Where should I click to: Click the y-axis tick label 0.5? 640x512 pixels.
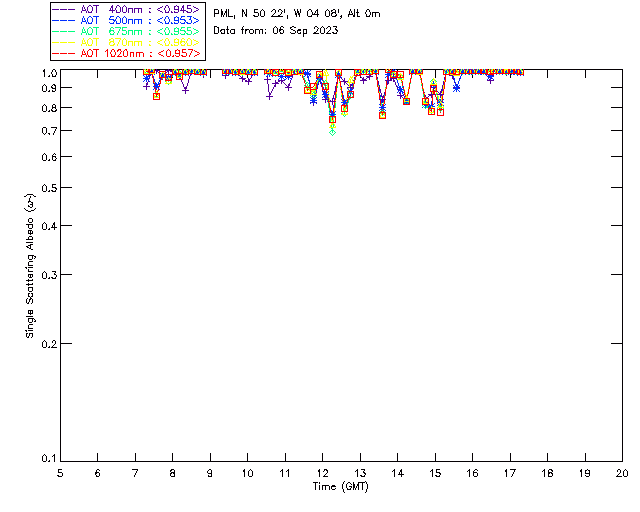pyautogui.click(x=49, y=188)
